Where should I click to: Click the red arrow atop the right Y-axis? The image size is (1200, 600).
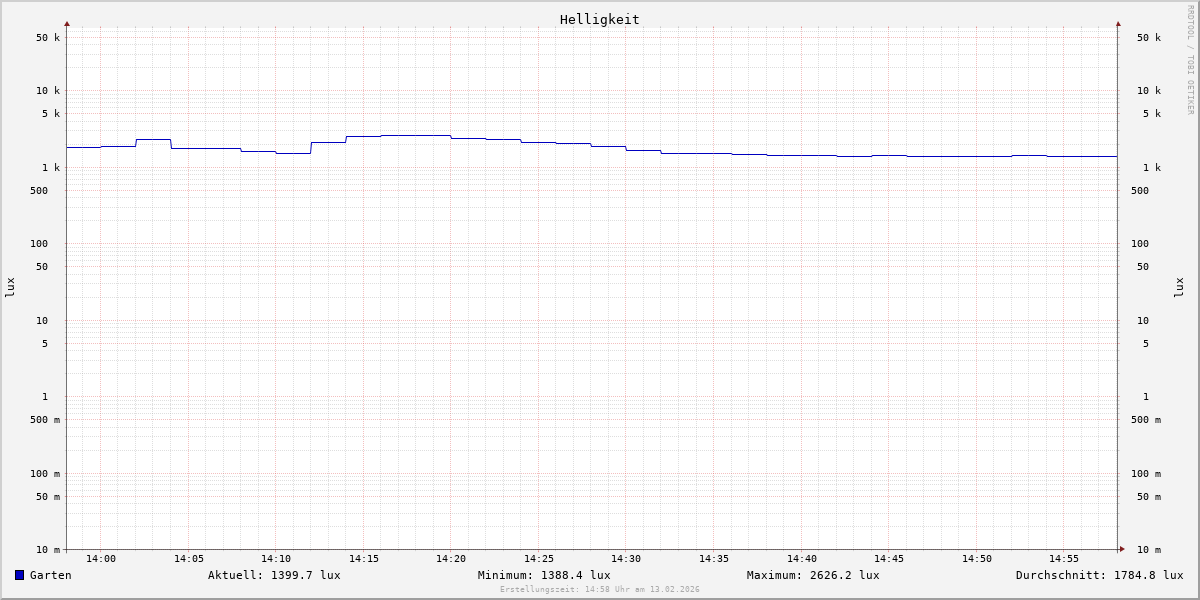point(1118,23)
